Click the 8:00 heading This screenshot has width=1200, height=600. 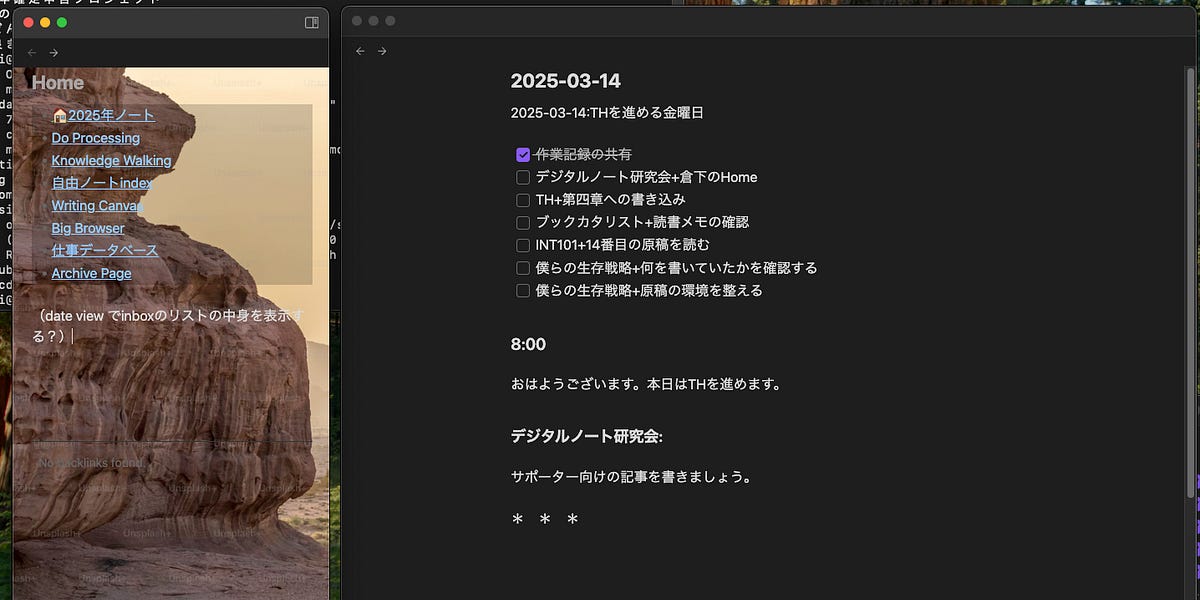(x=528, y=344)
